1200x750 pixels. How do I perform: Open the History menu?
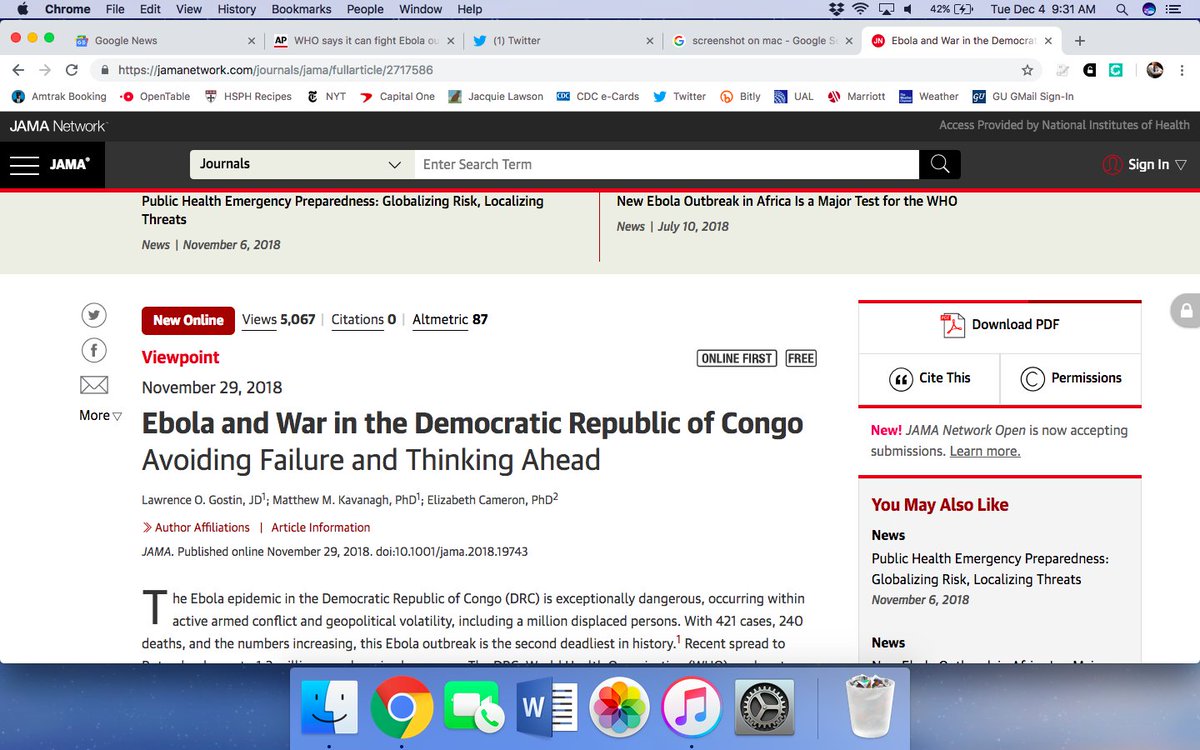click(x=237, y=9)
